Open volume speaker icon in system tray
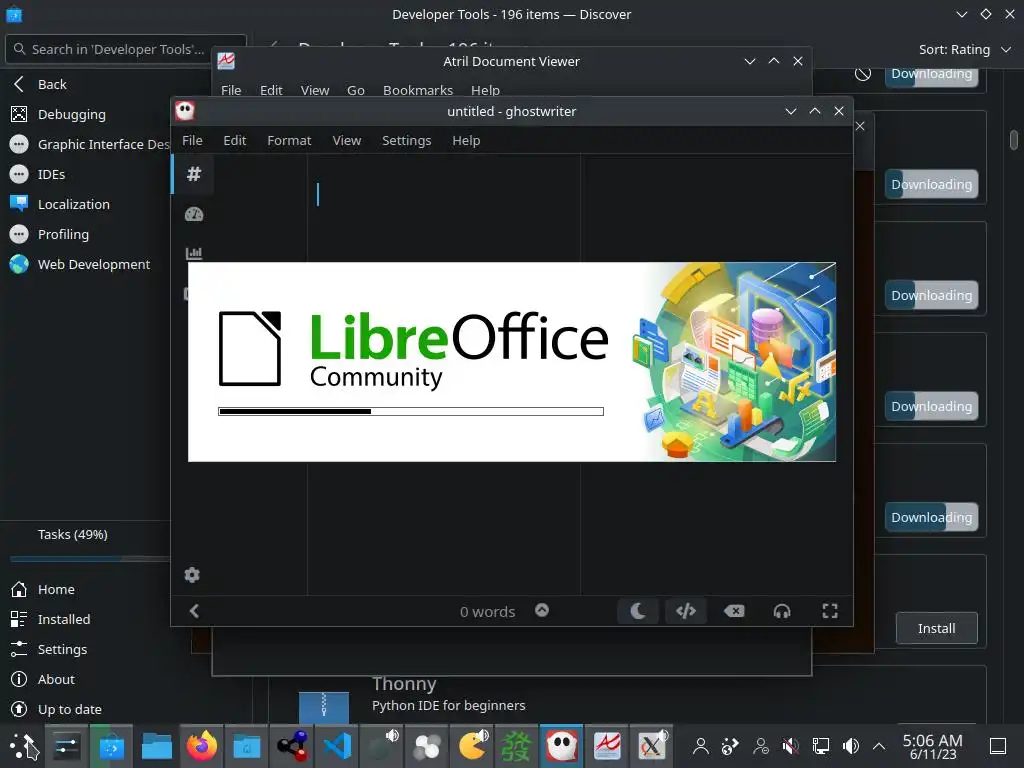 coord(850,746)
